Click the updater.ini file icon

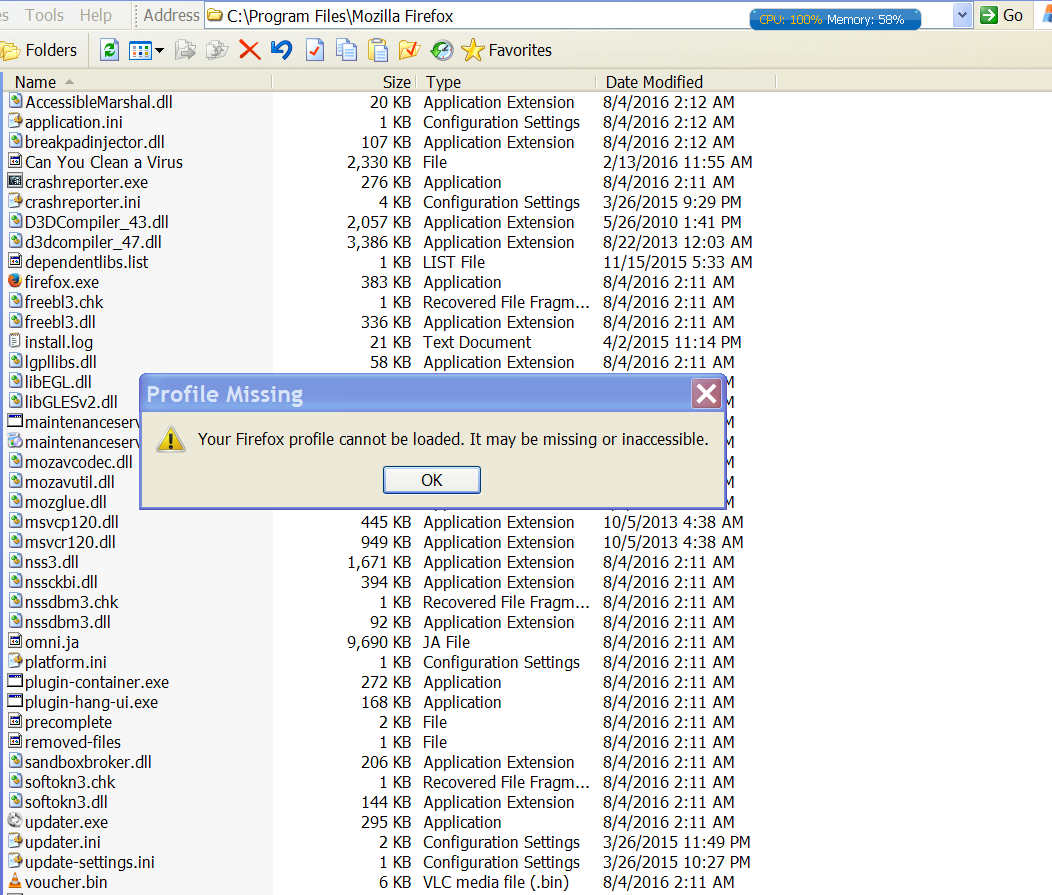point(15,841)
